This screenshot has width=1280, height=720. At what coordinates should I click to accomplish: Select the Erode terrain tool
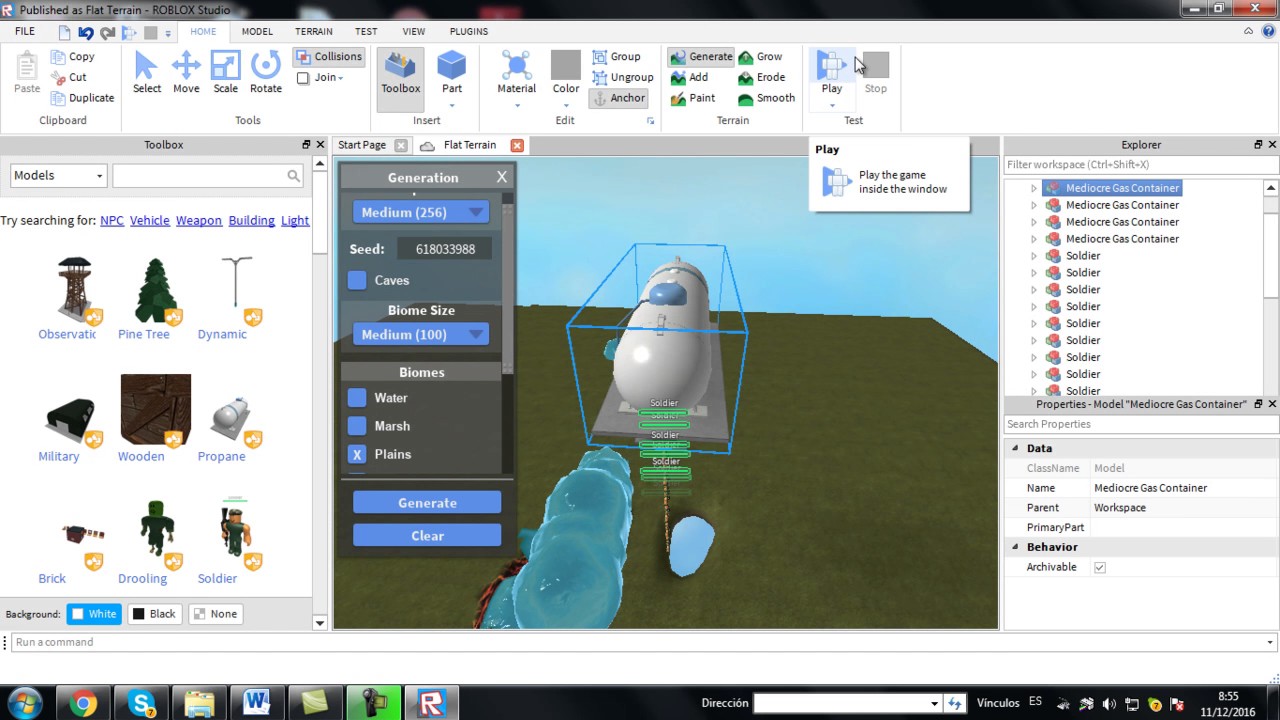762,77
